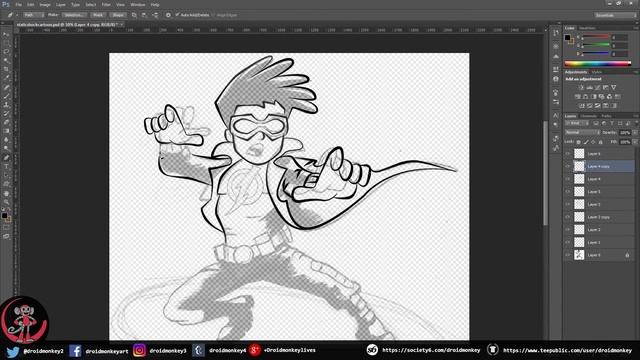This screenshot has width=640, height=360.
Task: Click the canvas vertical scrollbar
Action: tap(545, 173)
